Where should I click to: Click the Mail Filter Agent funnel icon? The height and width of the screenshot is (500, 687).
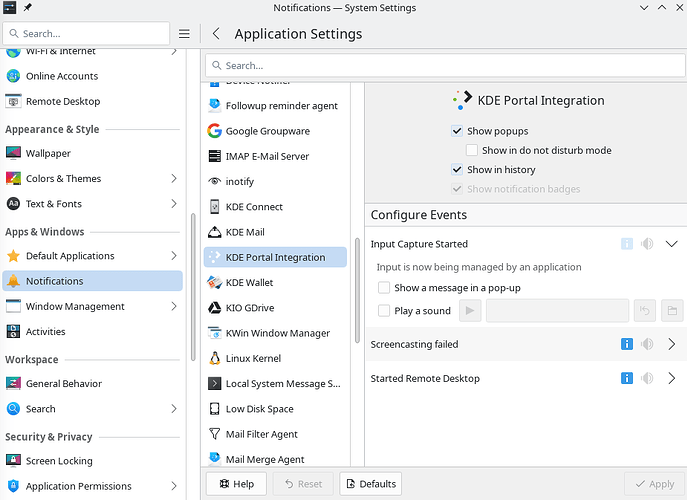(214, 434)
